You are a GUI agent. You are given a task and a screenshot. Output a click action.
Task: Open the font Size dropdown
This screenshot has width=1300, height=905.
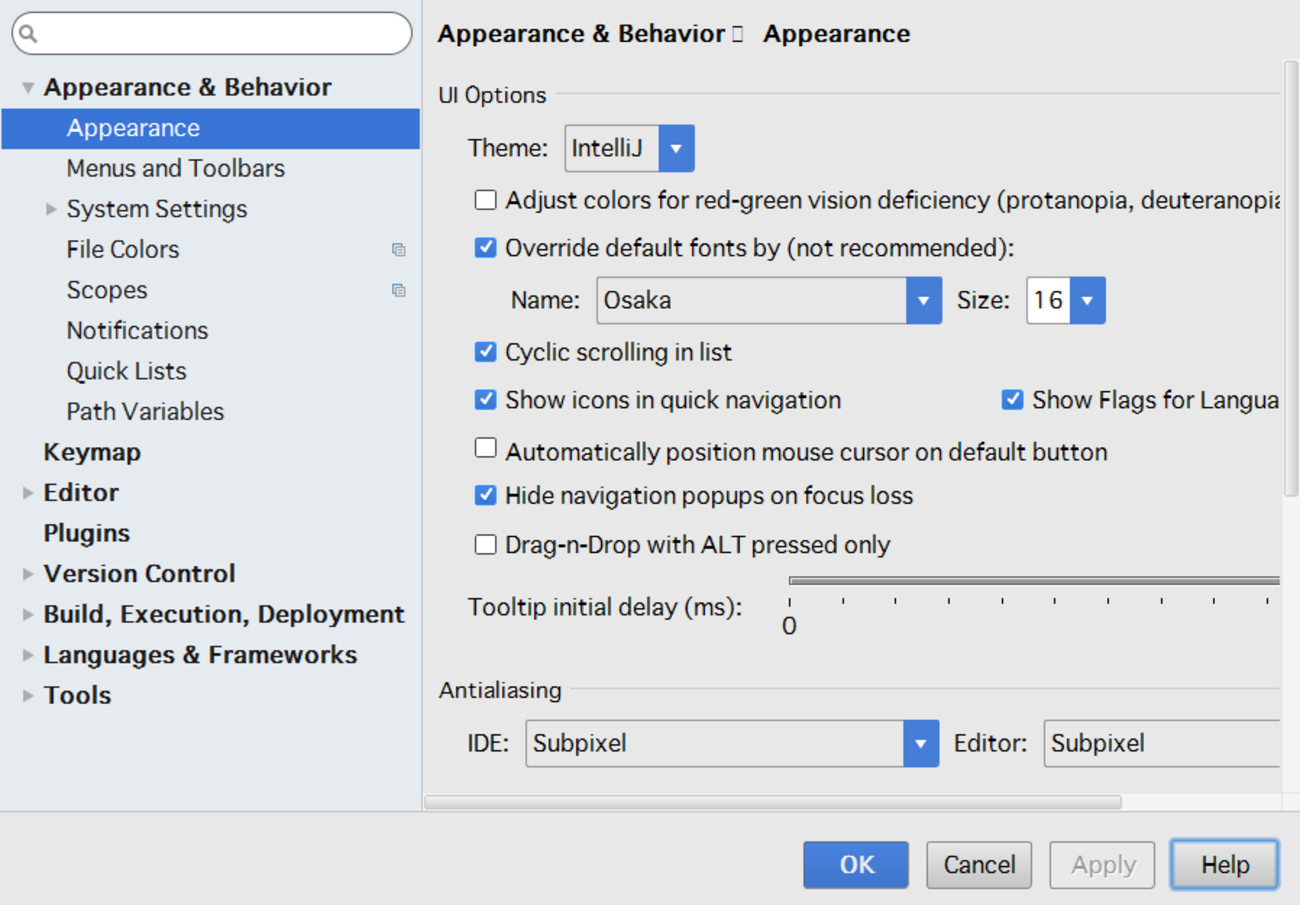(1087, 300)
